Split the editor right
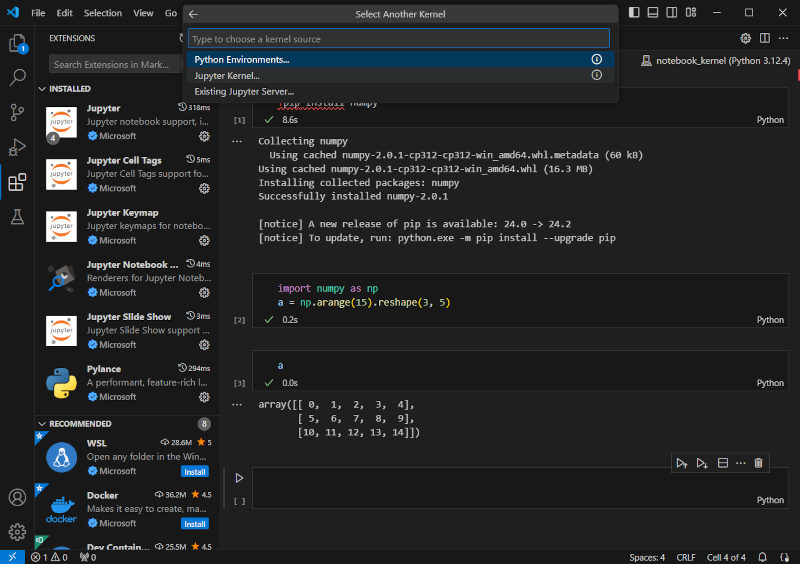 [x=765, y=38]
